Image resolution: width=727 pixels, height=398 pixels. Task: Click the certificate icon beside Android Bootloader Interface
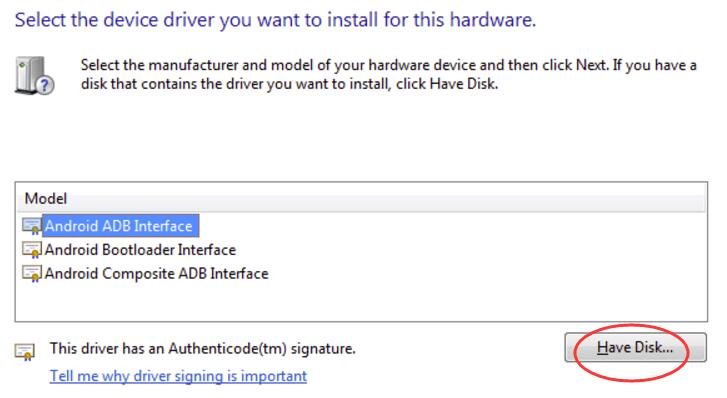pos(32,250)
